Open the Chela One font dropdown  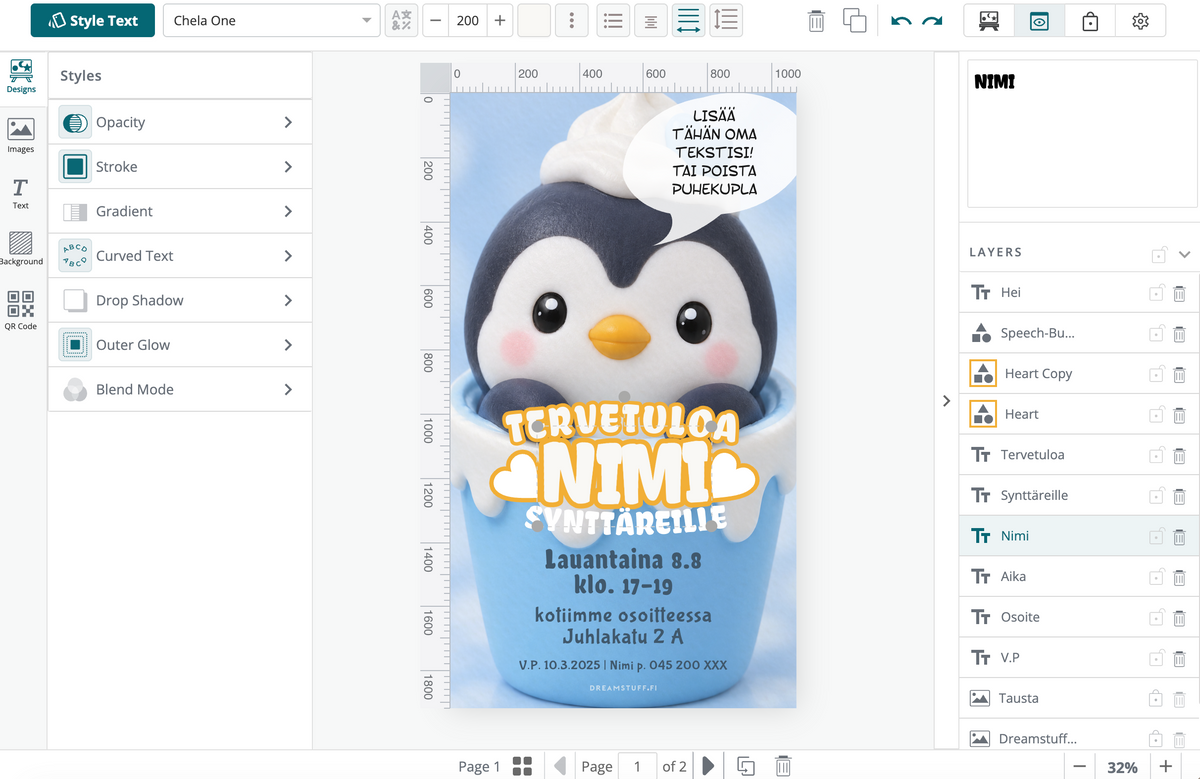coord(271,21)
